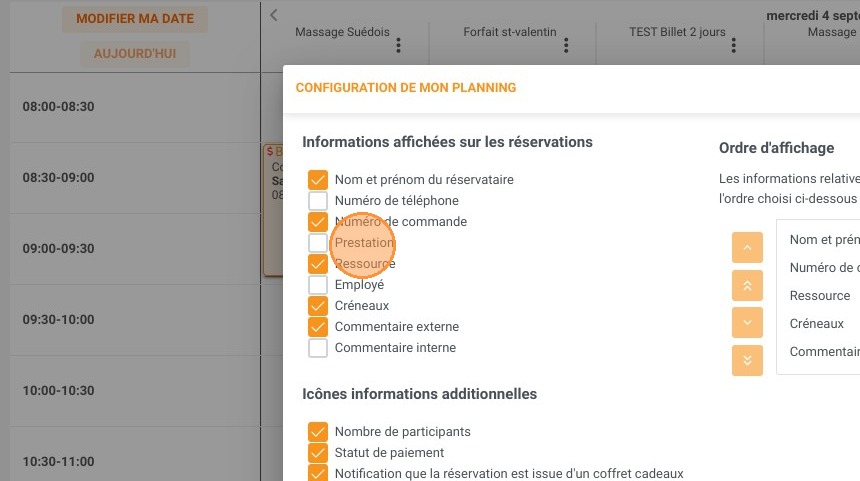Go to previous columns with left chevron
This screenshot has height=481, width=860.
click(x=274, y=15)
